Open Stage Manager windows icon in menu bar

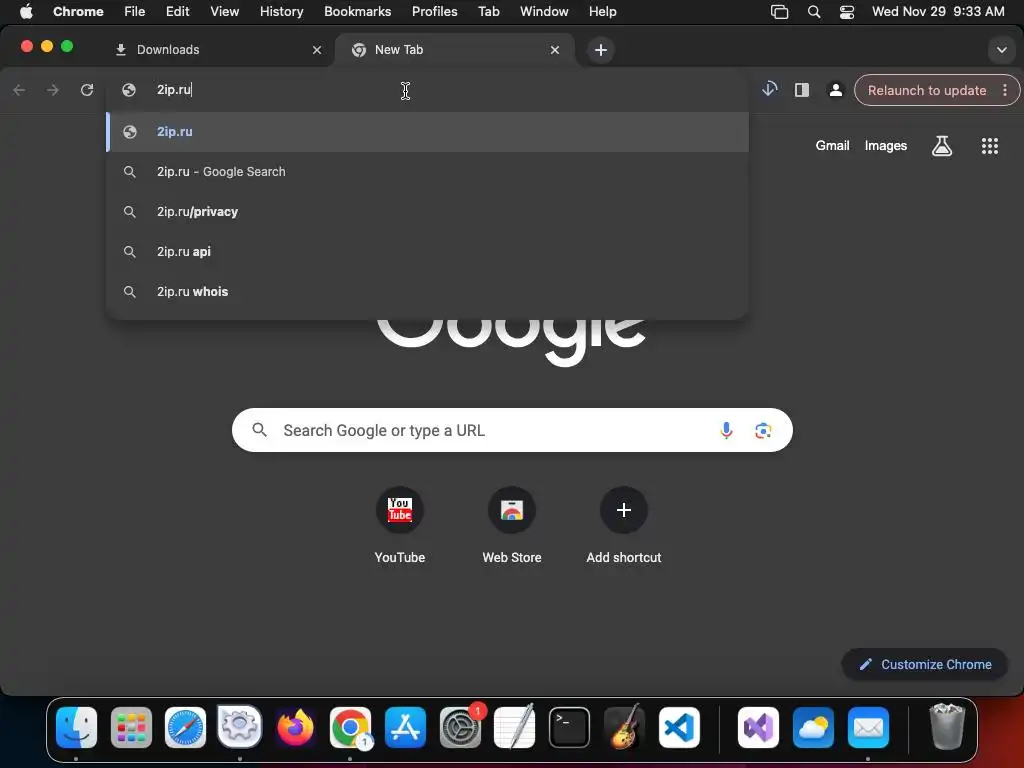780,12
